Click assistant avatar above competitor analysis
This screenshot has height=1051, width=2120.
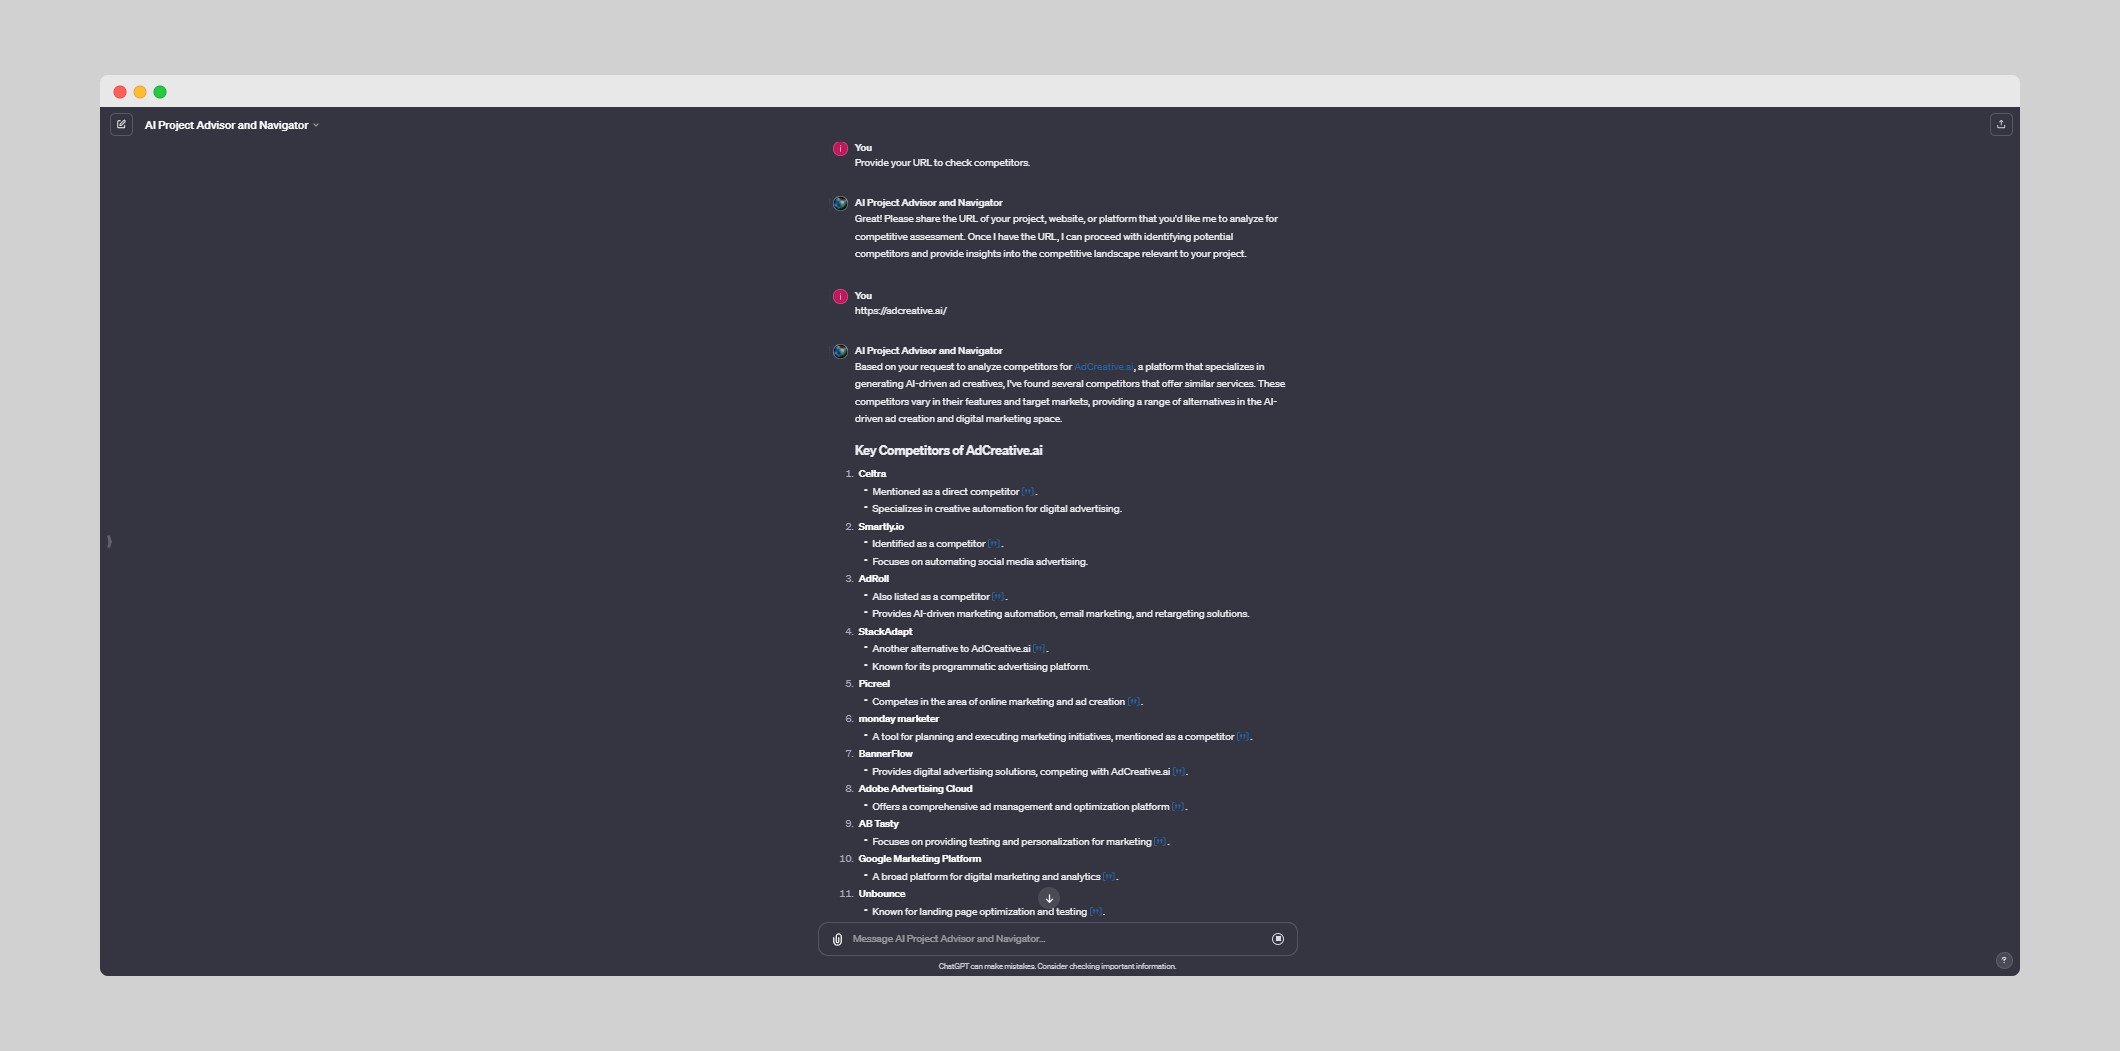click(x=840, y=351)
